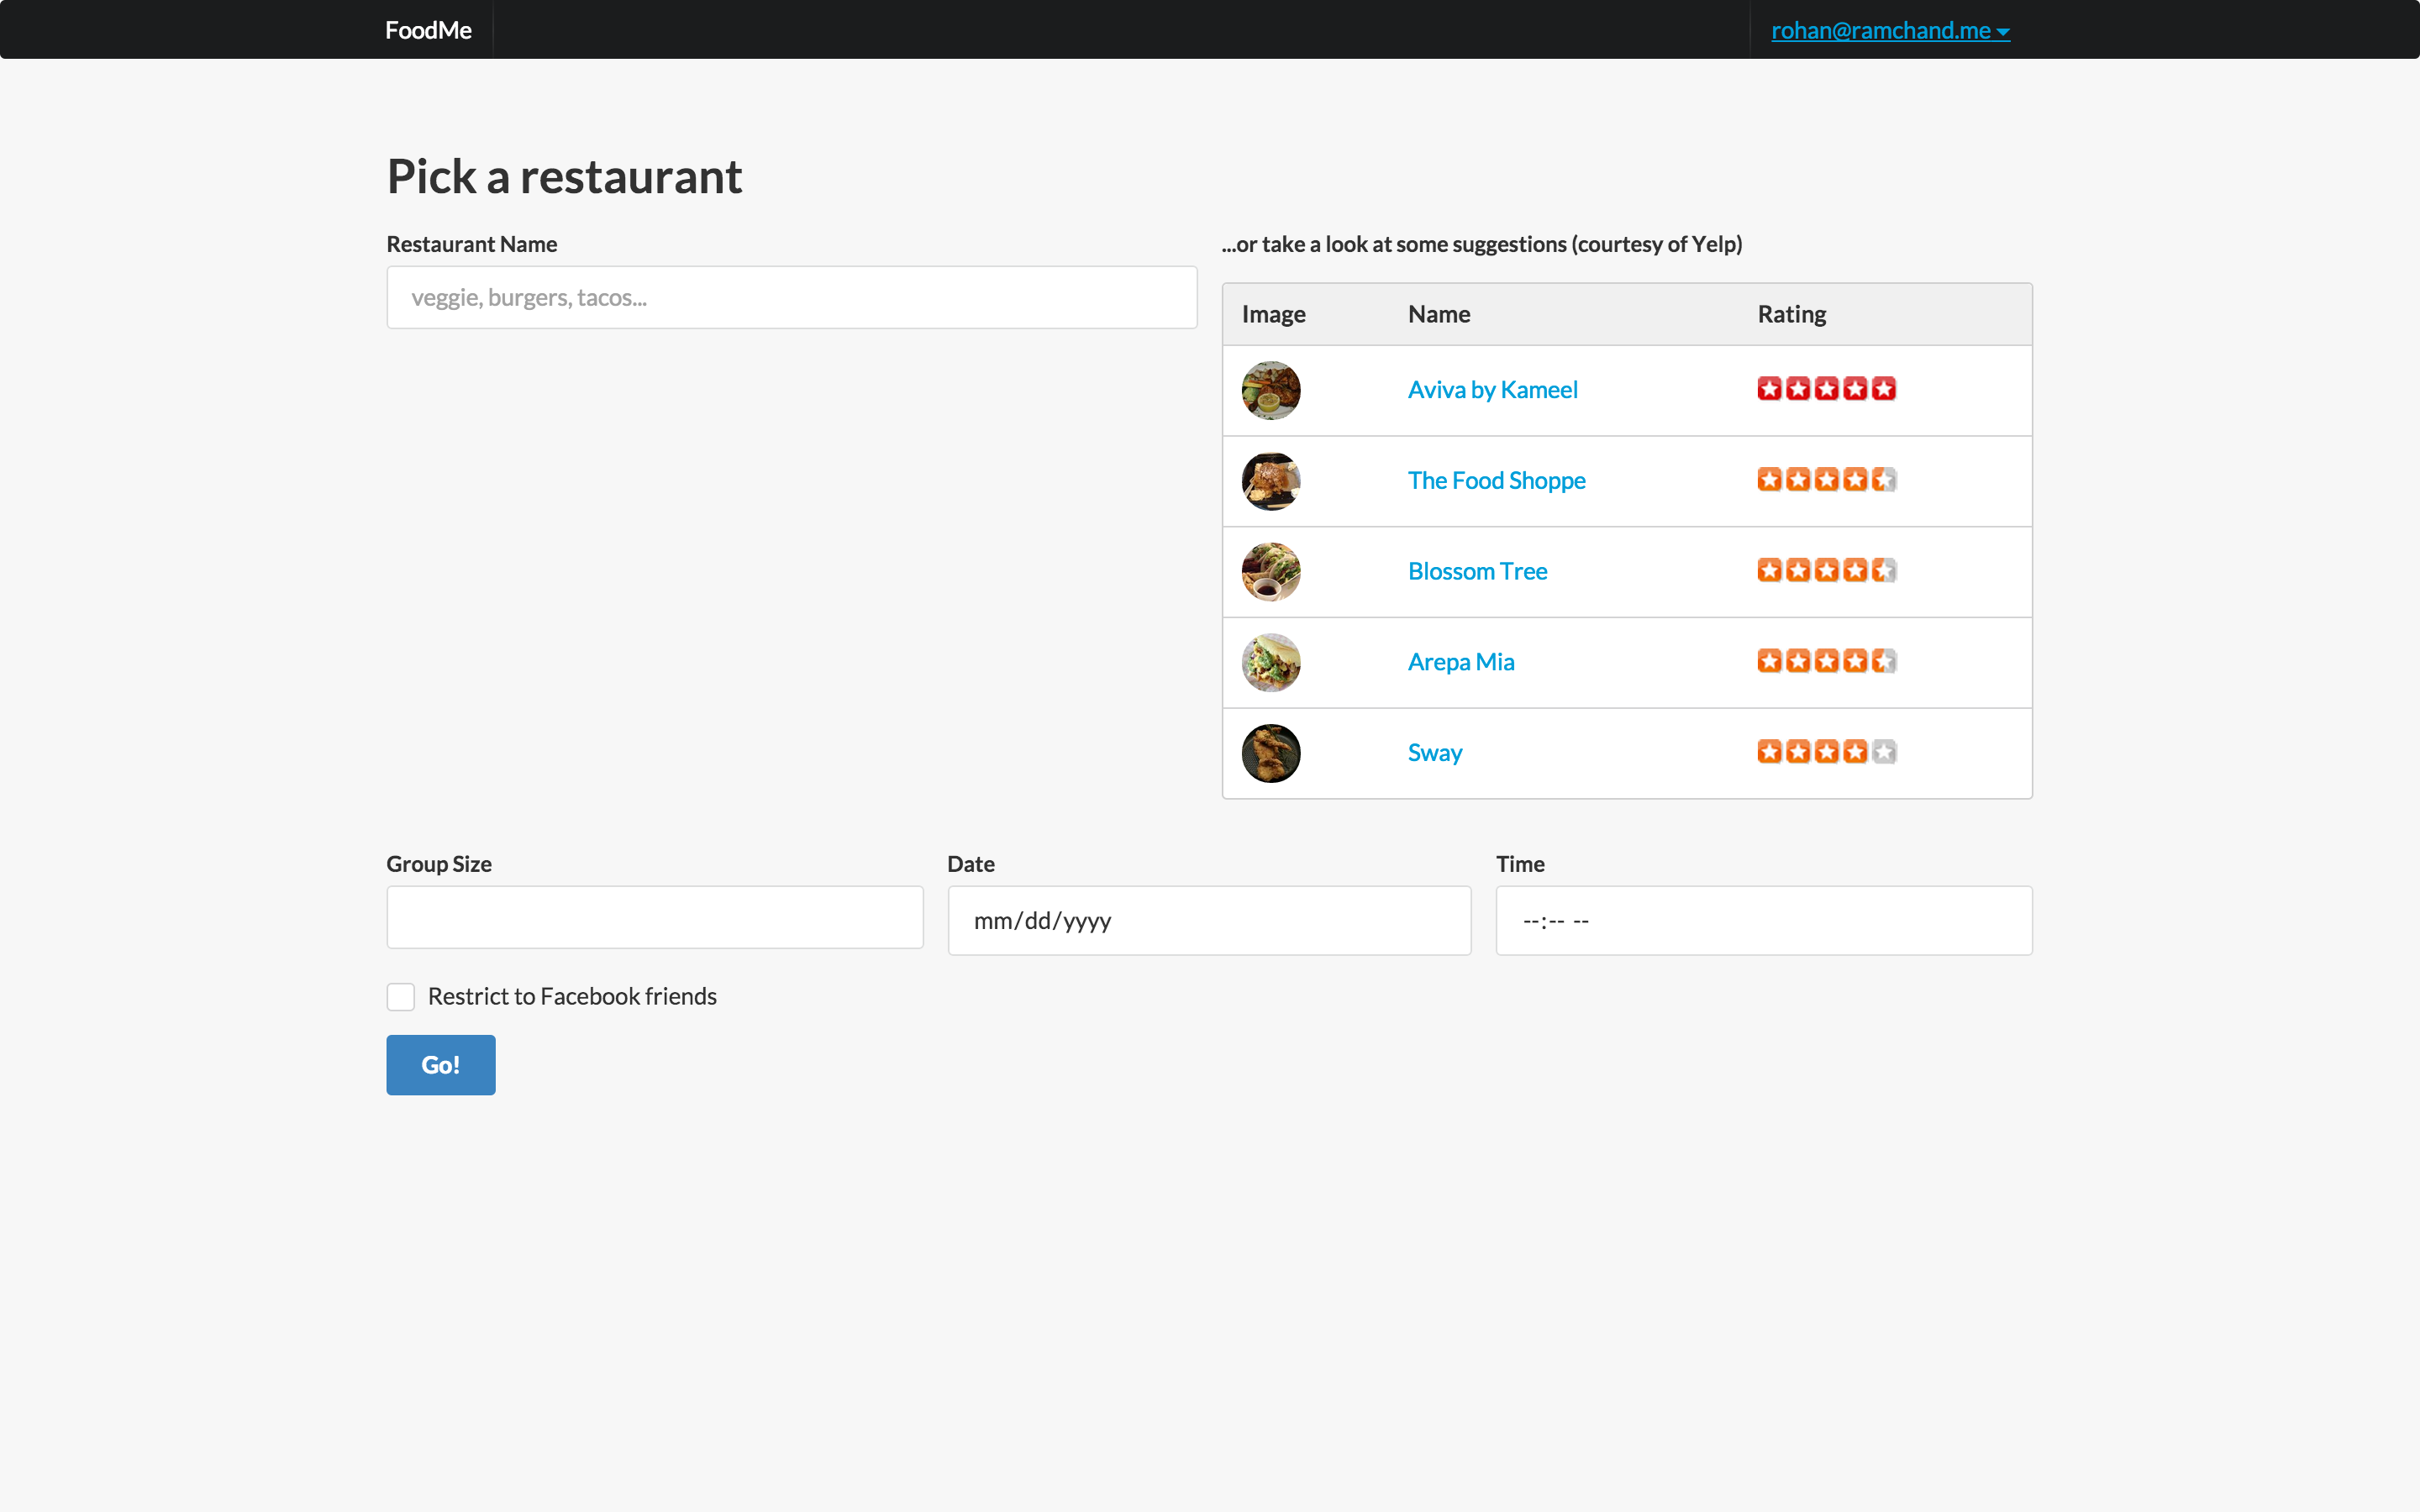Click Aviva by Kameel food thumbnail
Viewport: 2420px width, 1512px height.
coord(1270,390)
